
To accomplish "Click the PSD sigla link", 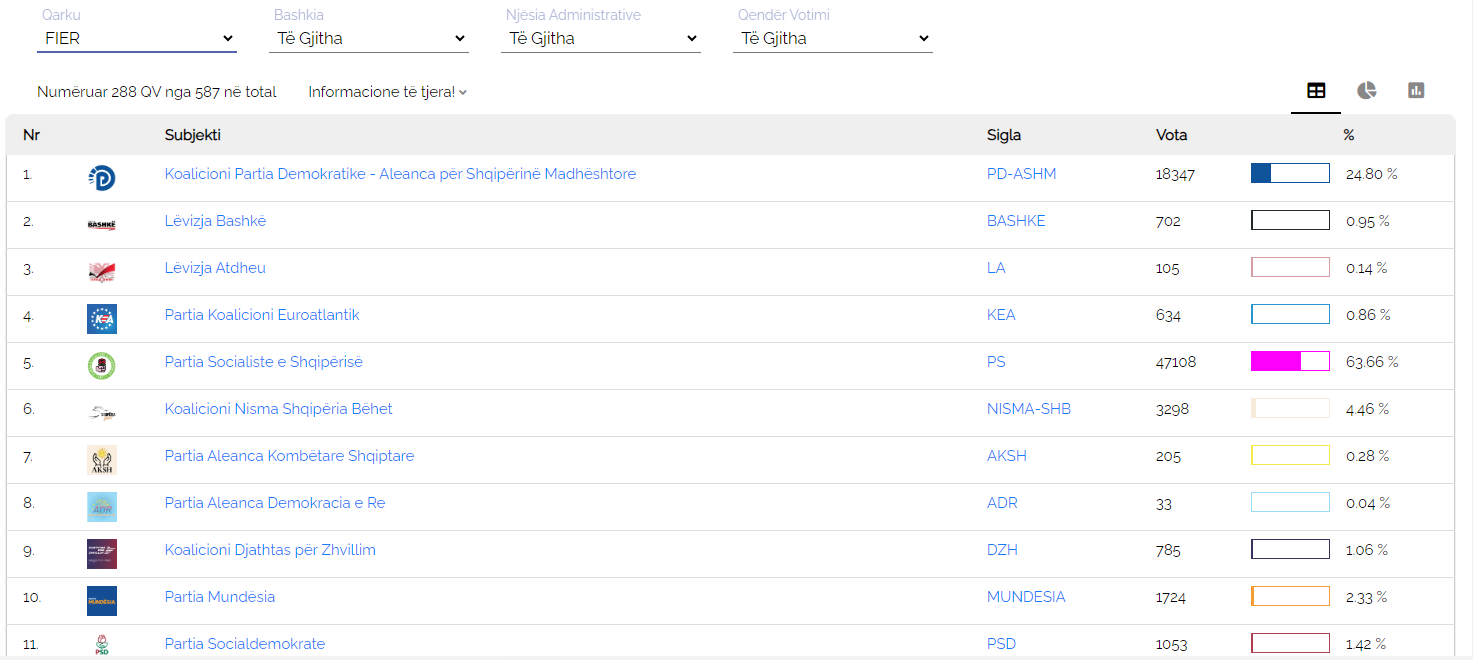I will 1002,644.
